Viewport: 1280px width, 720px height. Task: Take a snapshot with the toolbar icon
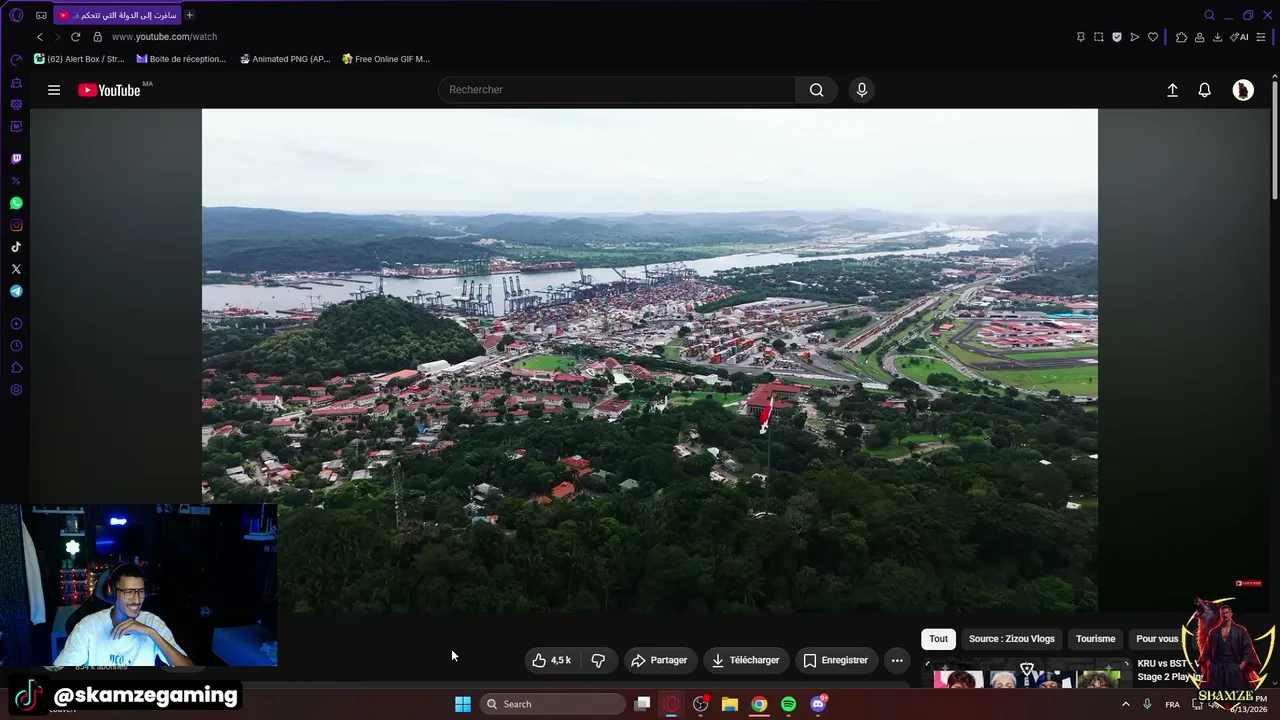pyautogui.click(x=1099, y=37)
